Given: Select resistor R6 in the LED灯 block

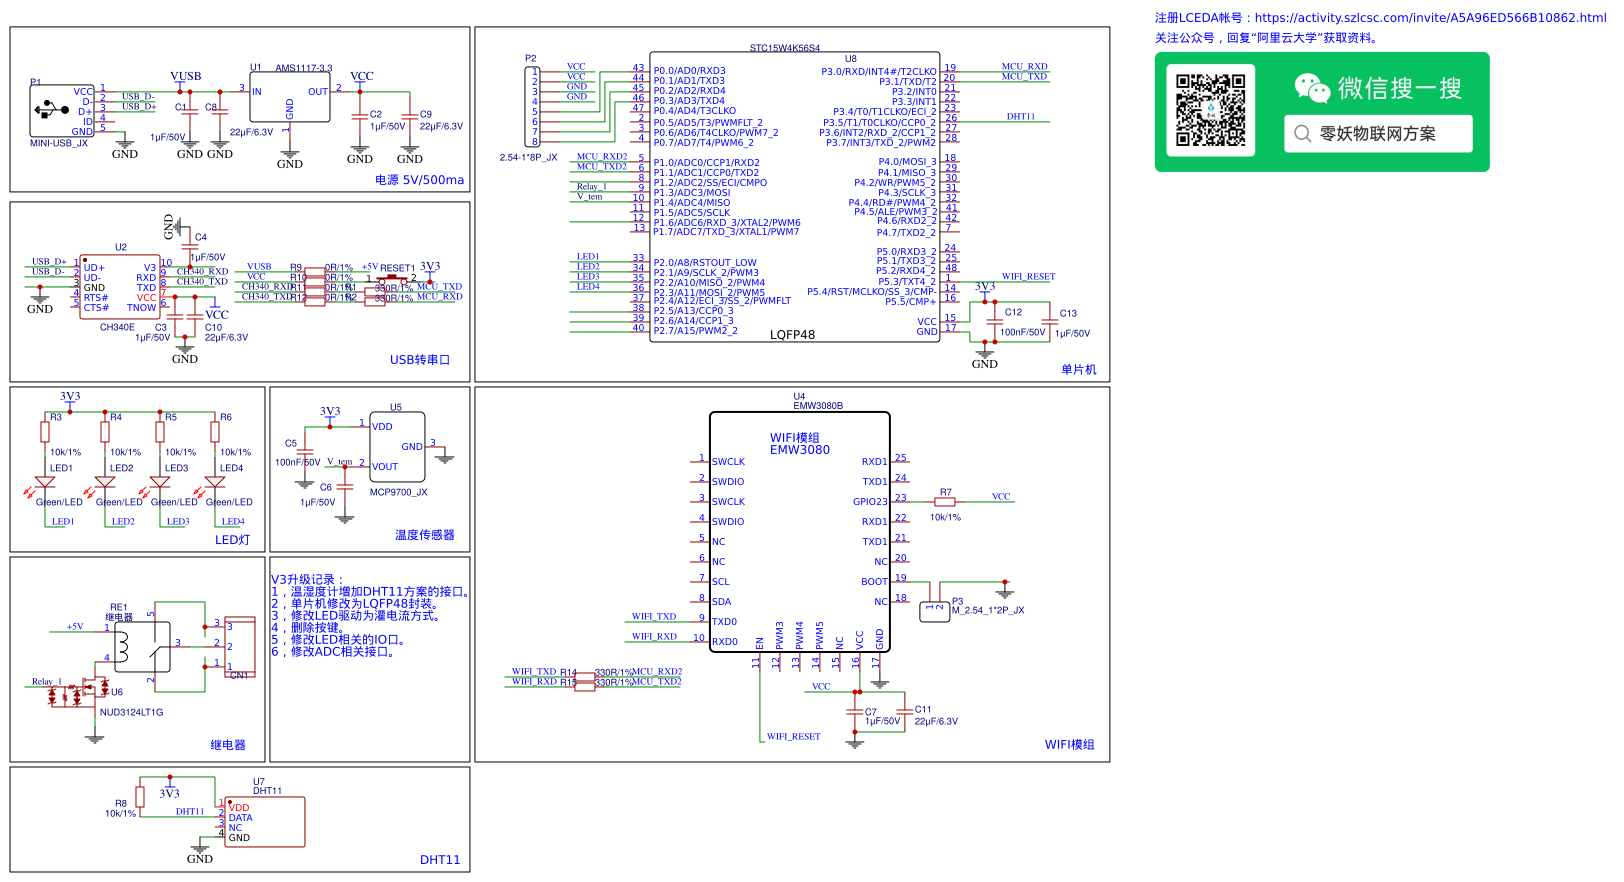Looking at the screenshot, I should (215, 431).
